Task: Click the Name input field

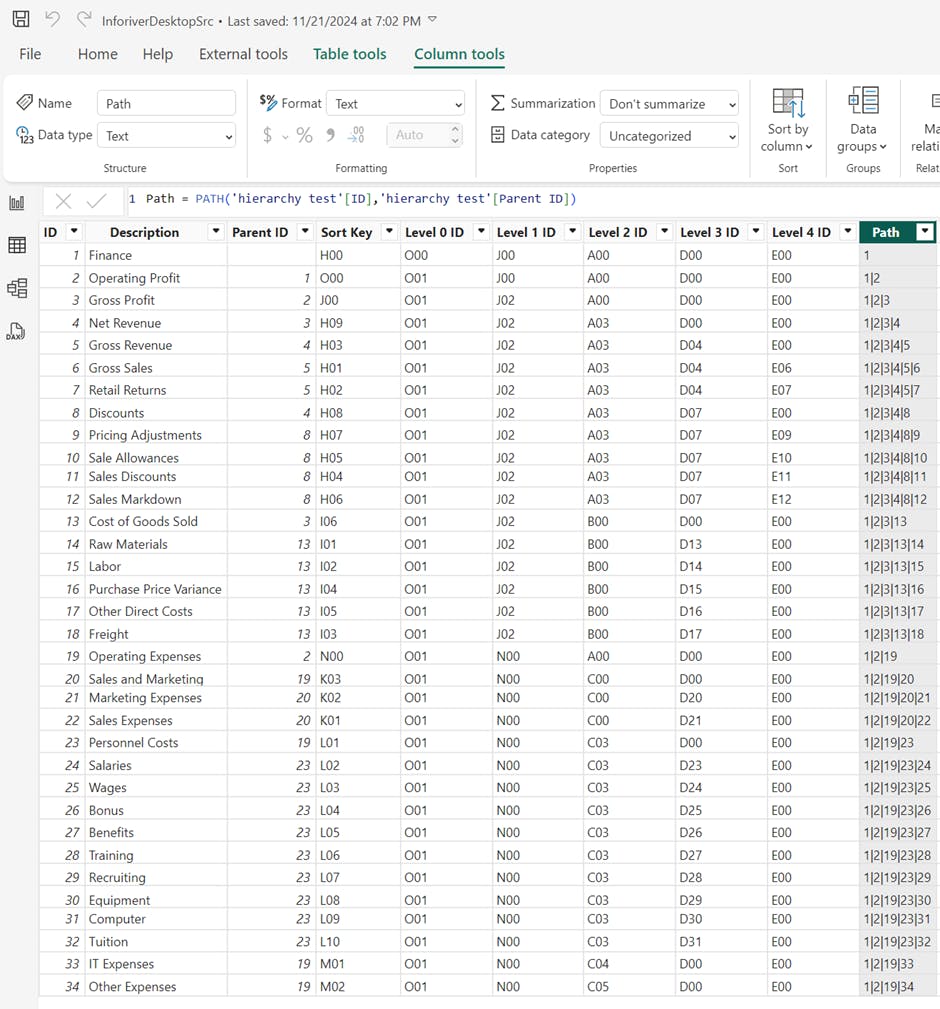Action: click(166, 103)
